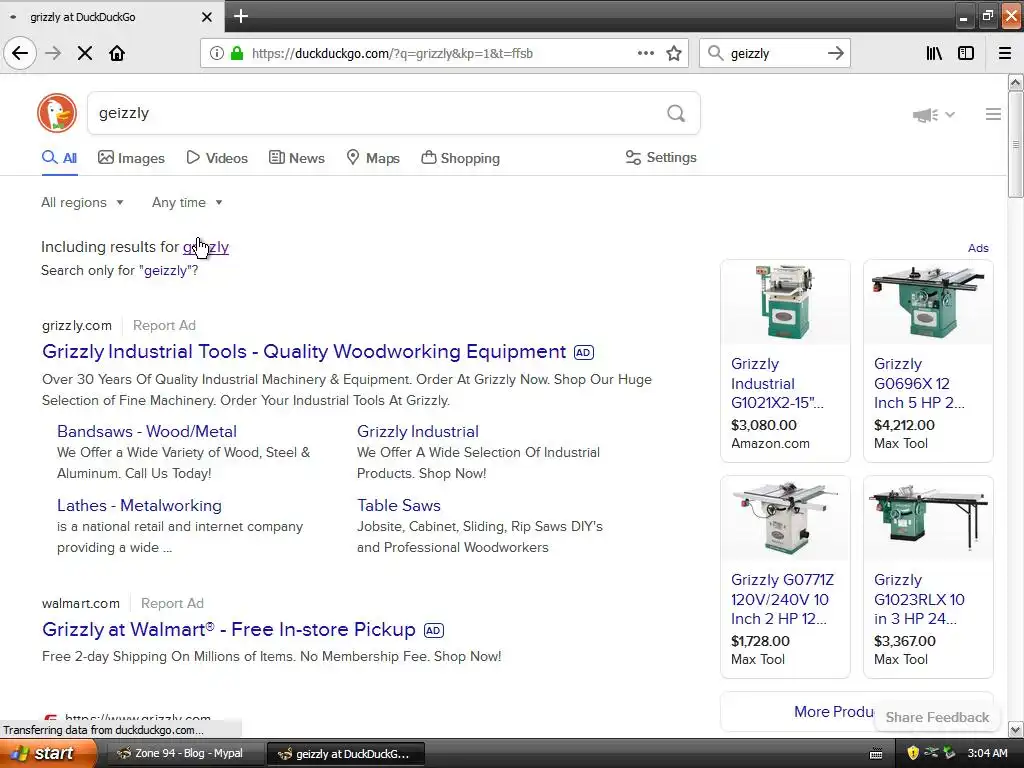This screenshot has width=1024, height=768.
Task: Report the grizzly.com ad
Action: coord(164,325)
